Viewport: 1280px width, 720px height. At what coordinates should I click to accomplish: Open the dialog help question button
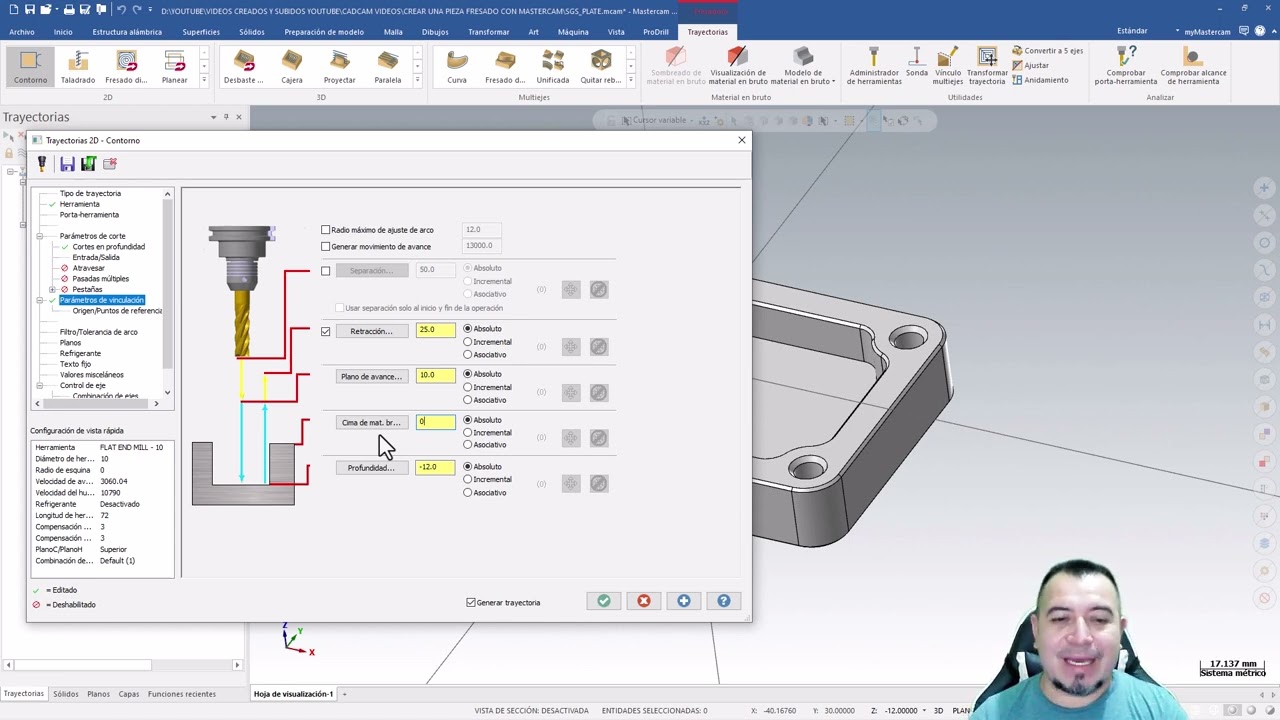(724, 601)
